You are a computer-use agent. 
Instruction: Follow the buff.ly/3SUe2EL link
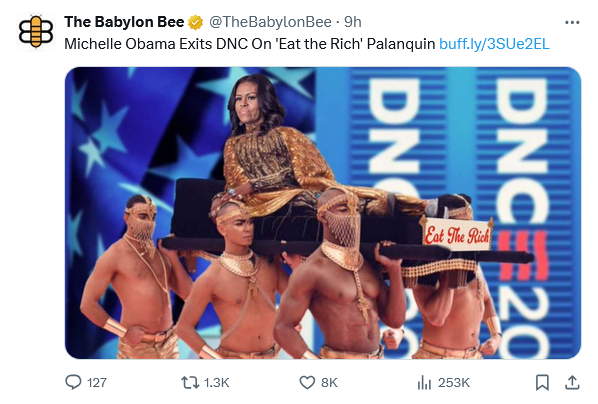[x=494, y=44]
